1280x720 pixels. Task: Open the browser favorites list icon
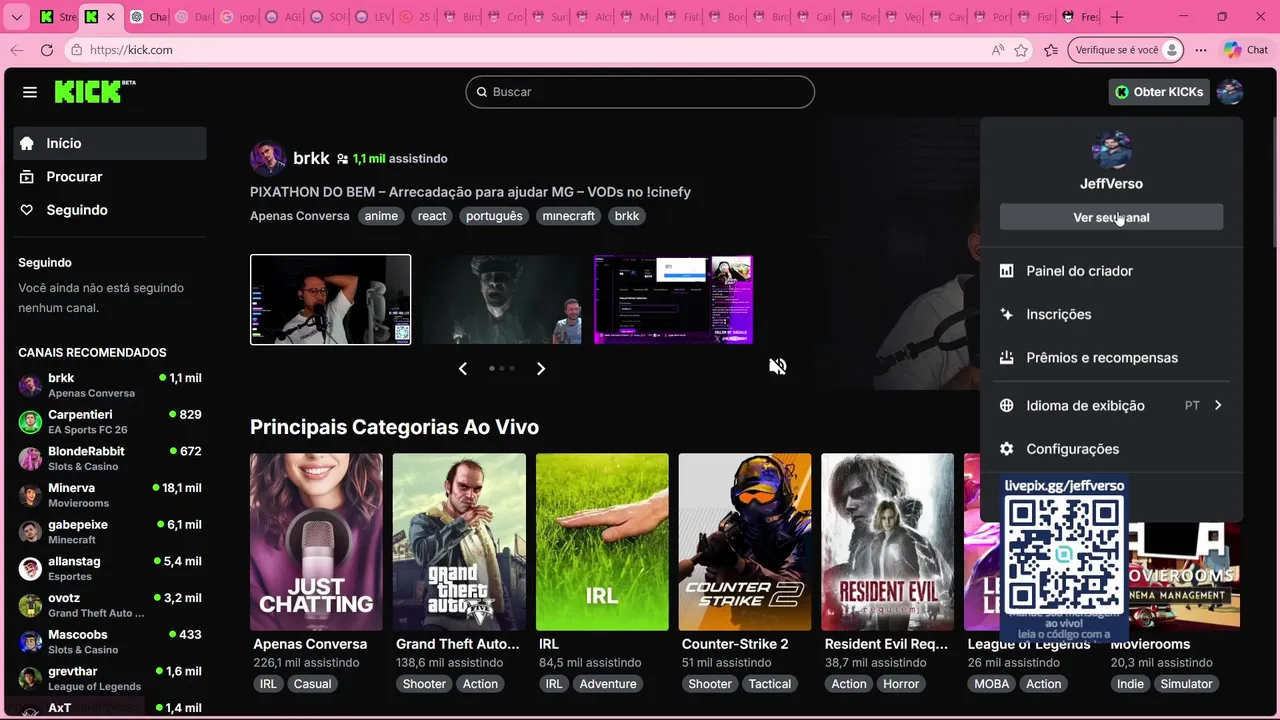pos(1051,50)
